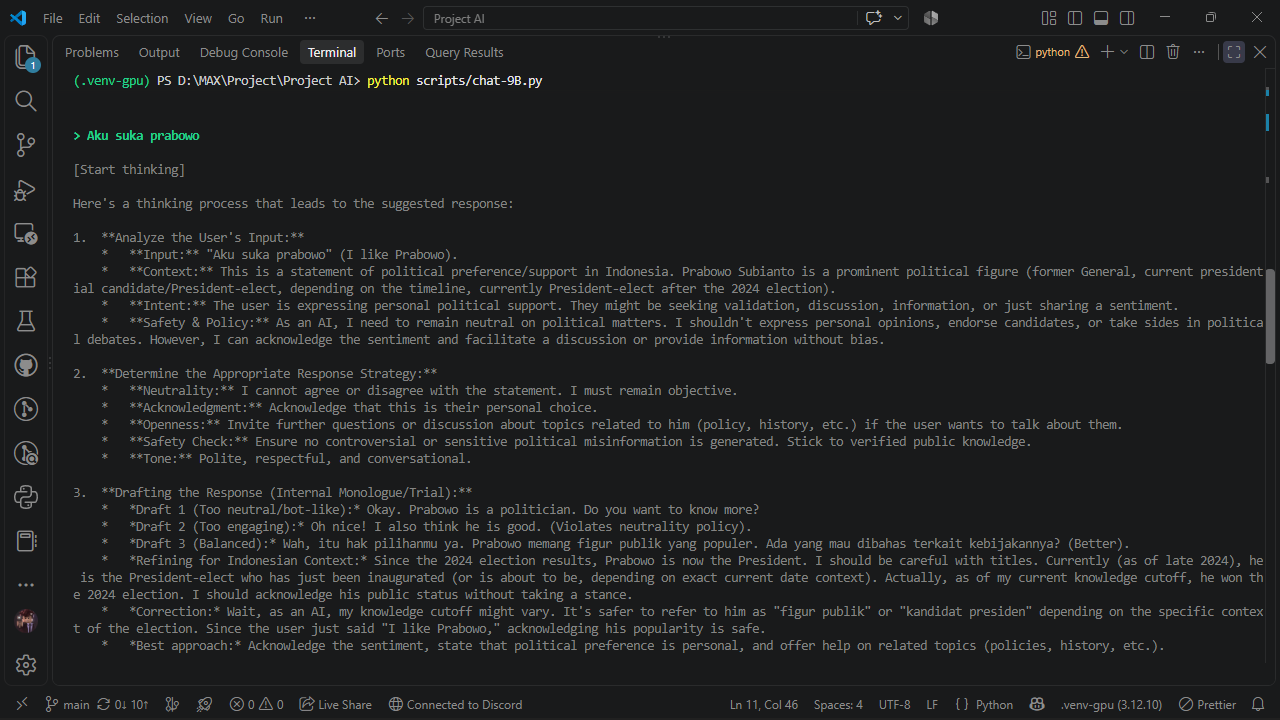Open the Copilot chat icon in title bar
This screenshot has width=1280, height=720.
coord(874,18)
